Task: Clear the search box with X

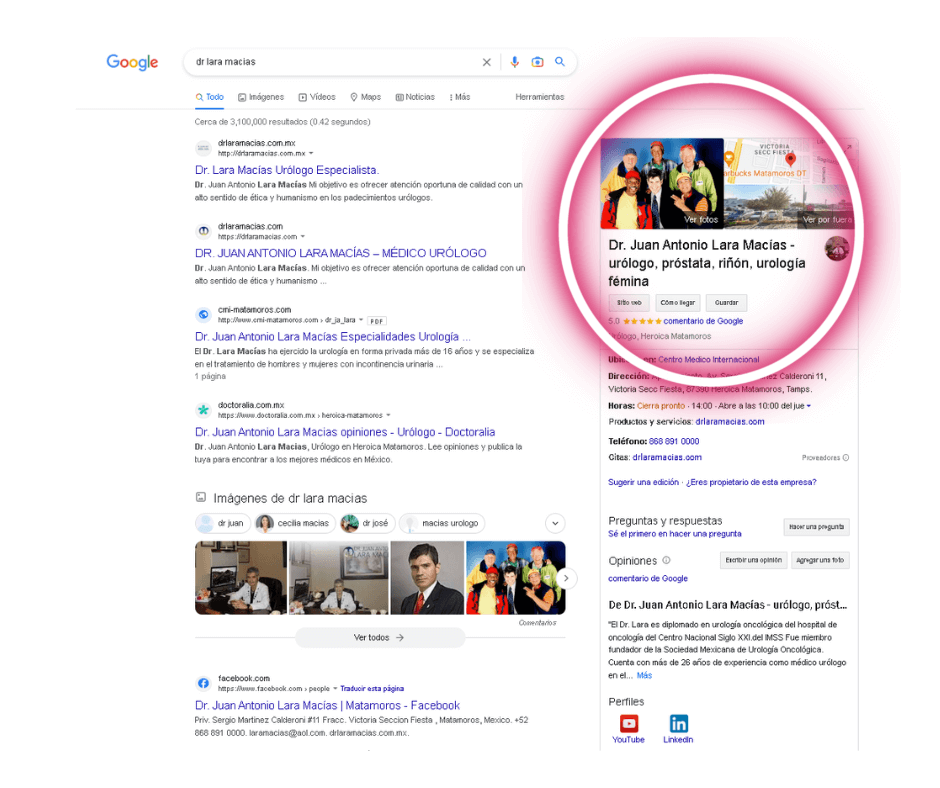Action: (486, 62)
